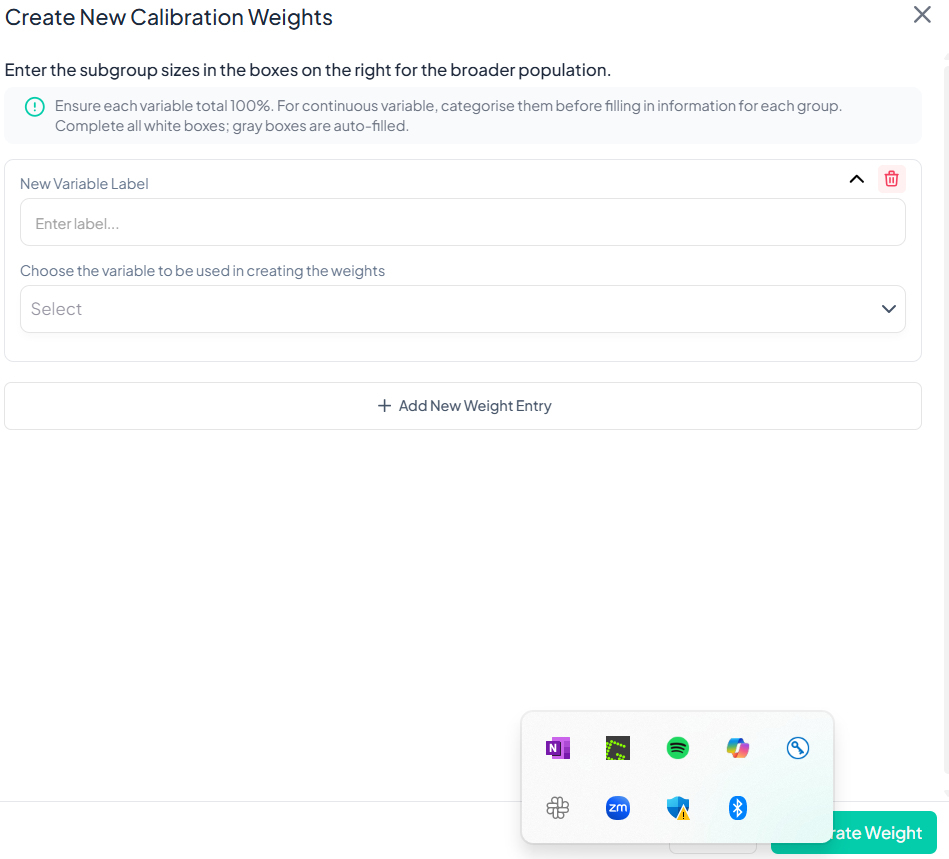Click the Select dropdown chevron arrow
This screenshot has width=949, height=859.
point(889,309)
